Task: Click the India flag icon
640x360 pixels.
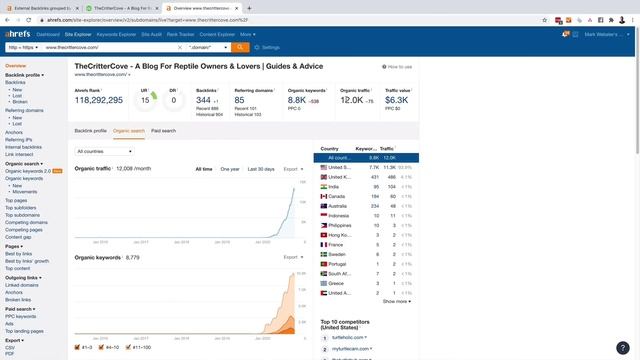Action: (x=324, y=187)
